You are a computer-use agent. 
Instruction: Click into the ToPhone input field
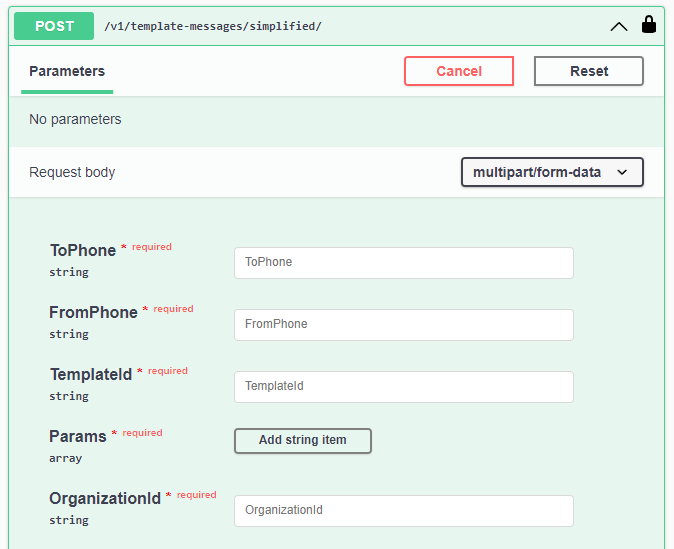403,262
